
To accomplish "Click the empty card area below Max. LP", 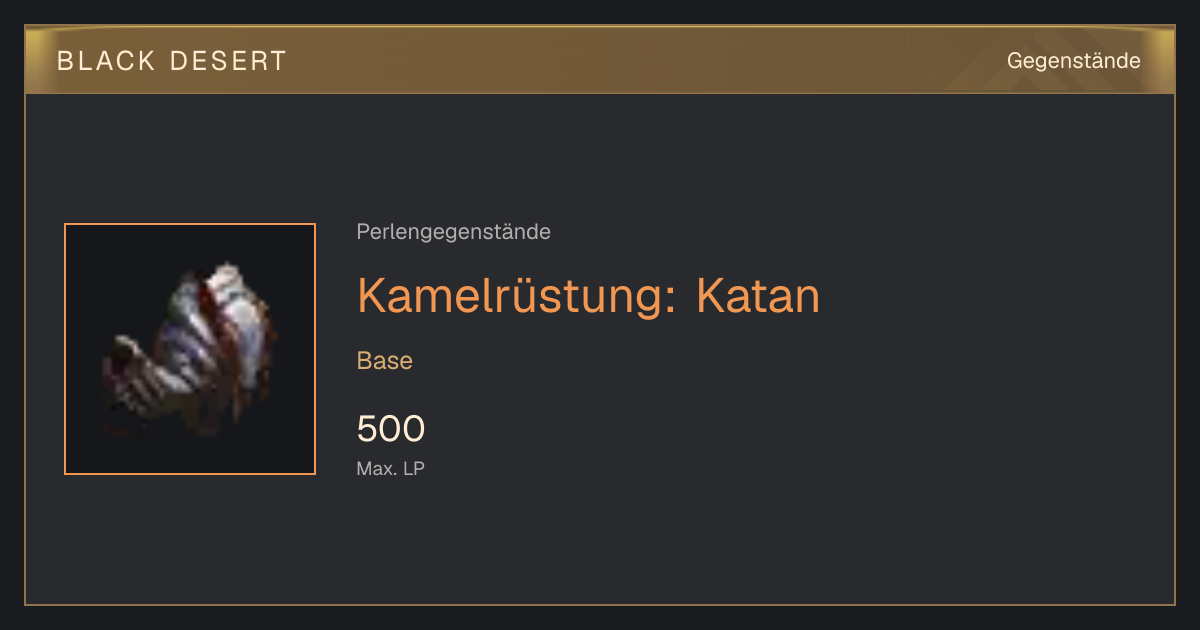I will click(600, 540).
